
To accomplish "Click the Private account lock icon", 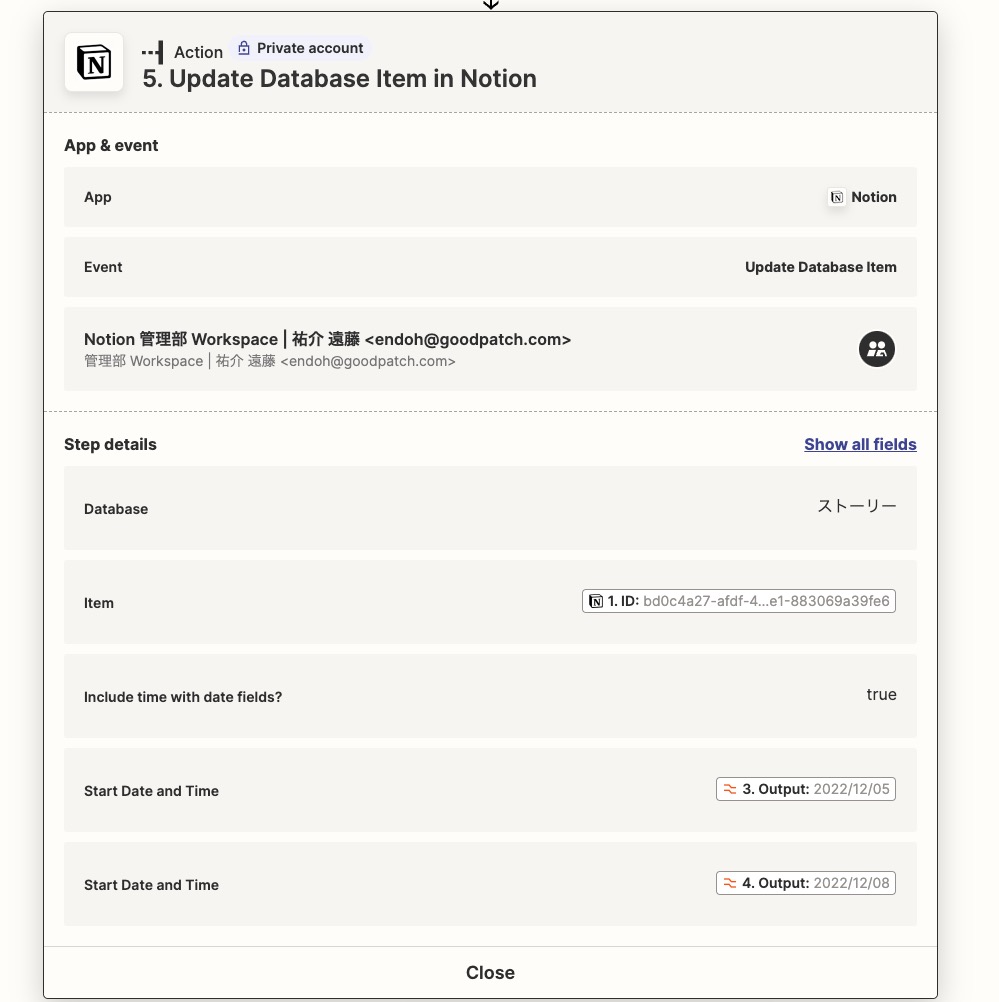I will click(244, 48).
